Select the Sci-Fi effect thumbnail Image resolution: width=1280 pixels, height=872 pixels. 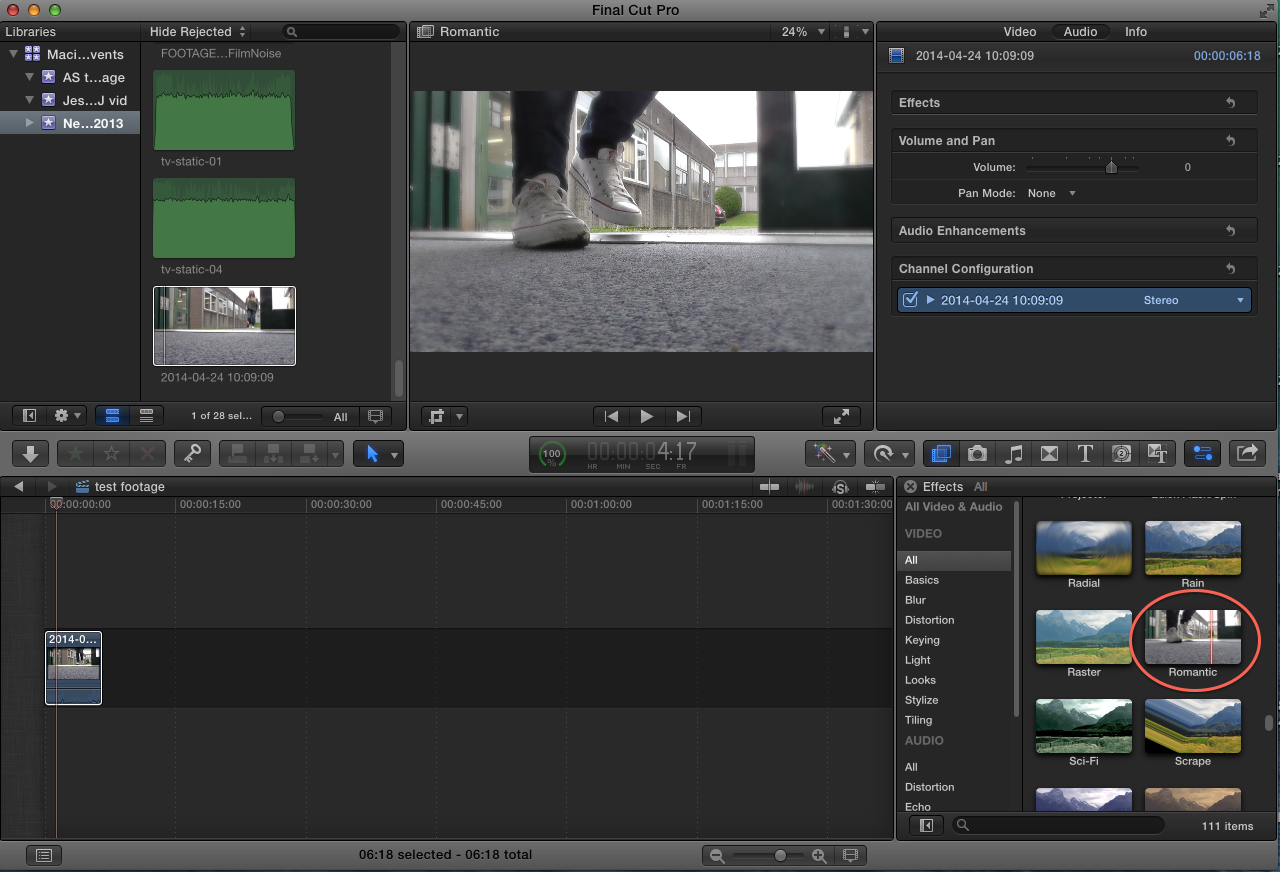point(1083,726)
